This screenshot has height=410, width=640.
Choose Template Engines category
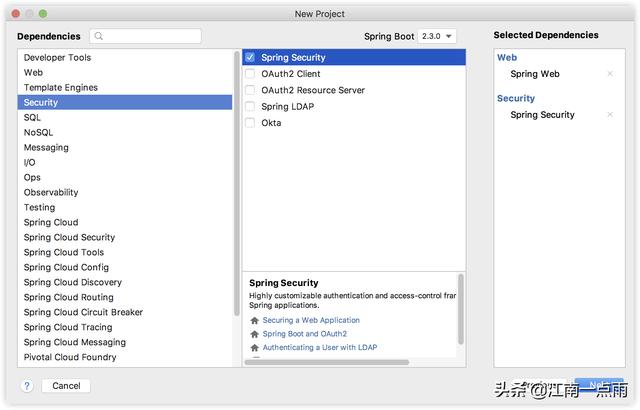(125, 87)
